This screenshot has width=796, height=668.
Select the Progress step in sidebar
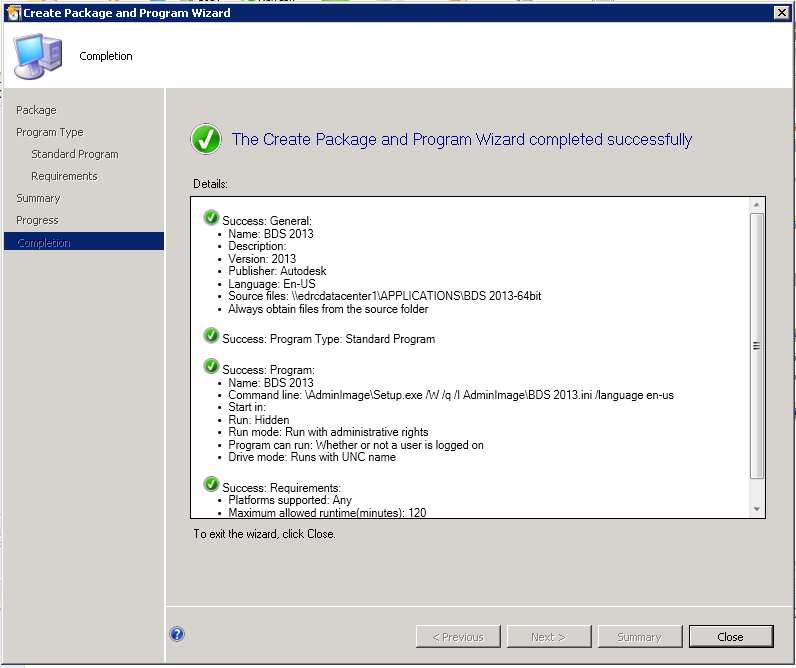coord(37,220)
